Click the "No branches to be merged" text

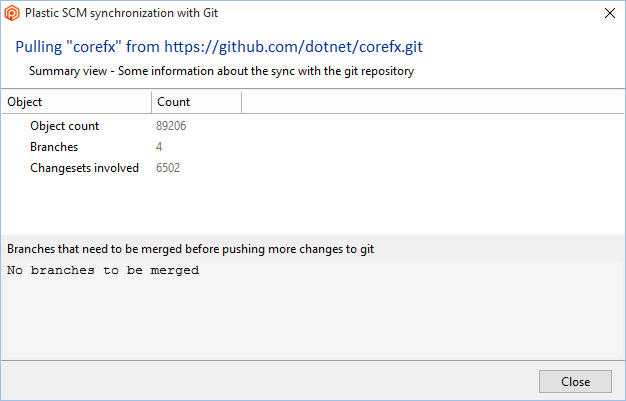pos(103,270)
